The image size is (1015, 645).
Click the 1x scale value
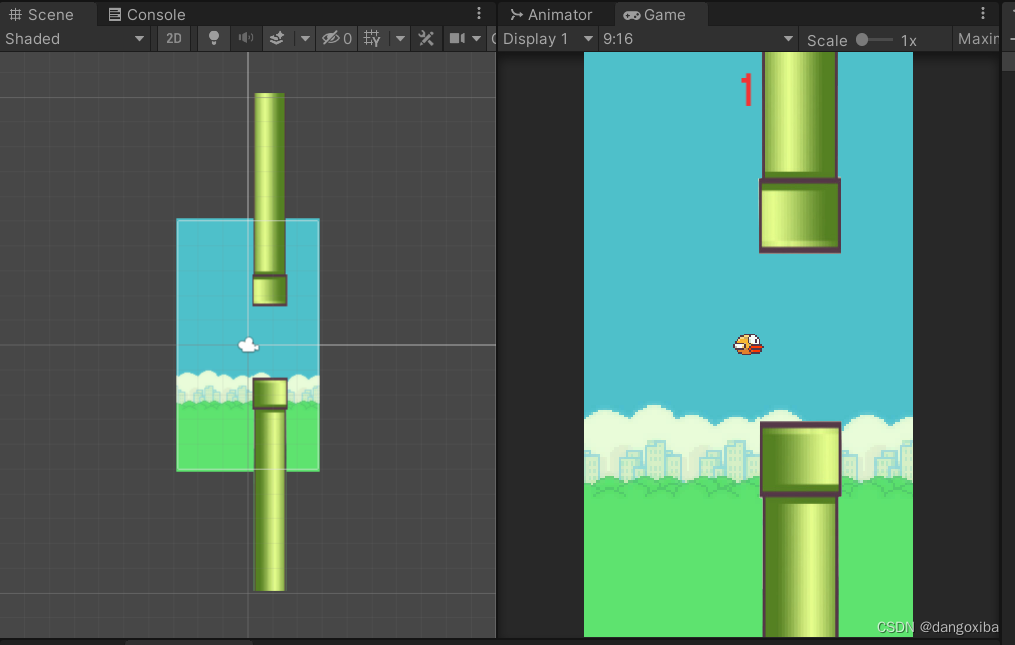(909, 40)
